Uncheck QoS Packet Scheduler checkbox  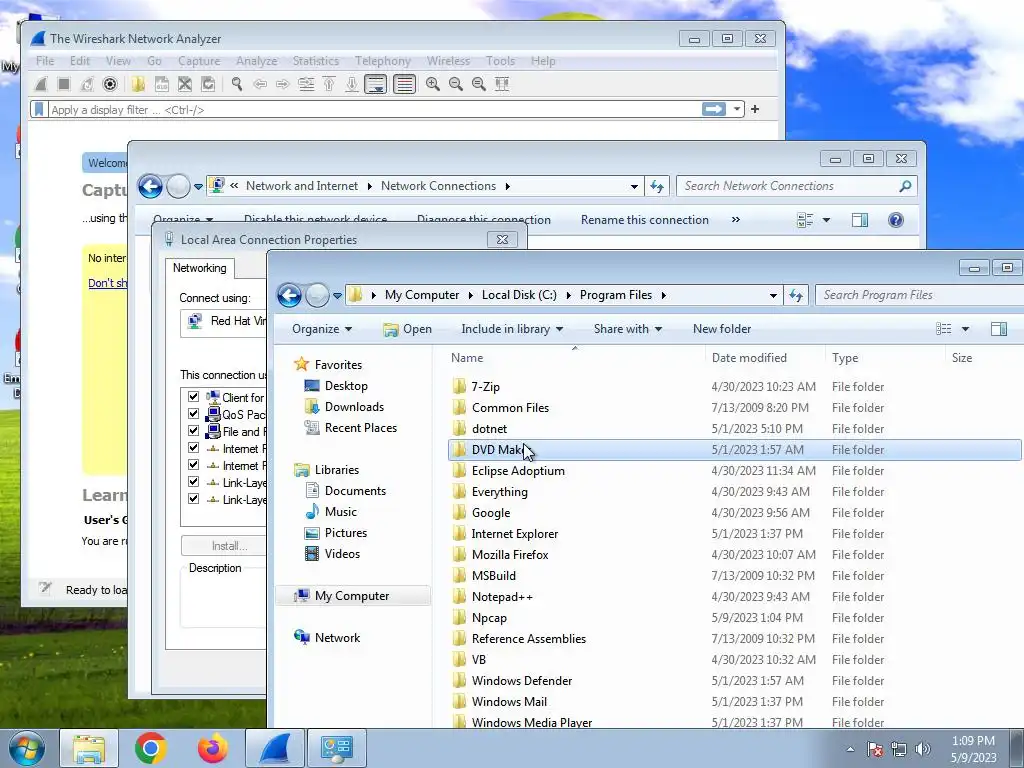193,413
